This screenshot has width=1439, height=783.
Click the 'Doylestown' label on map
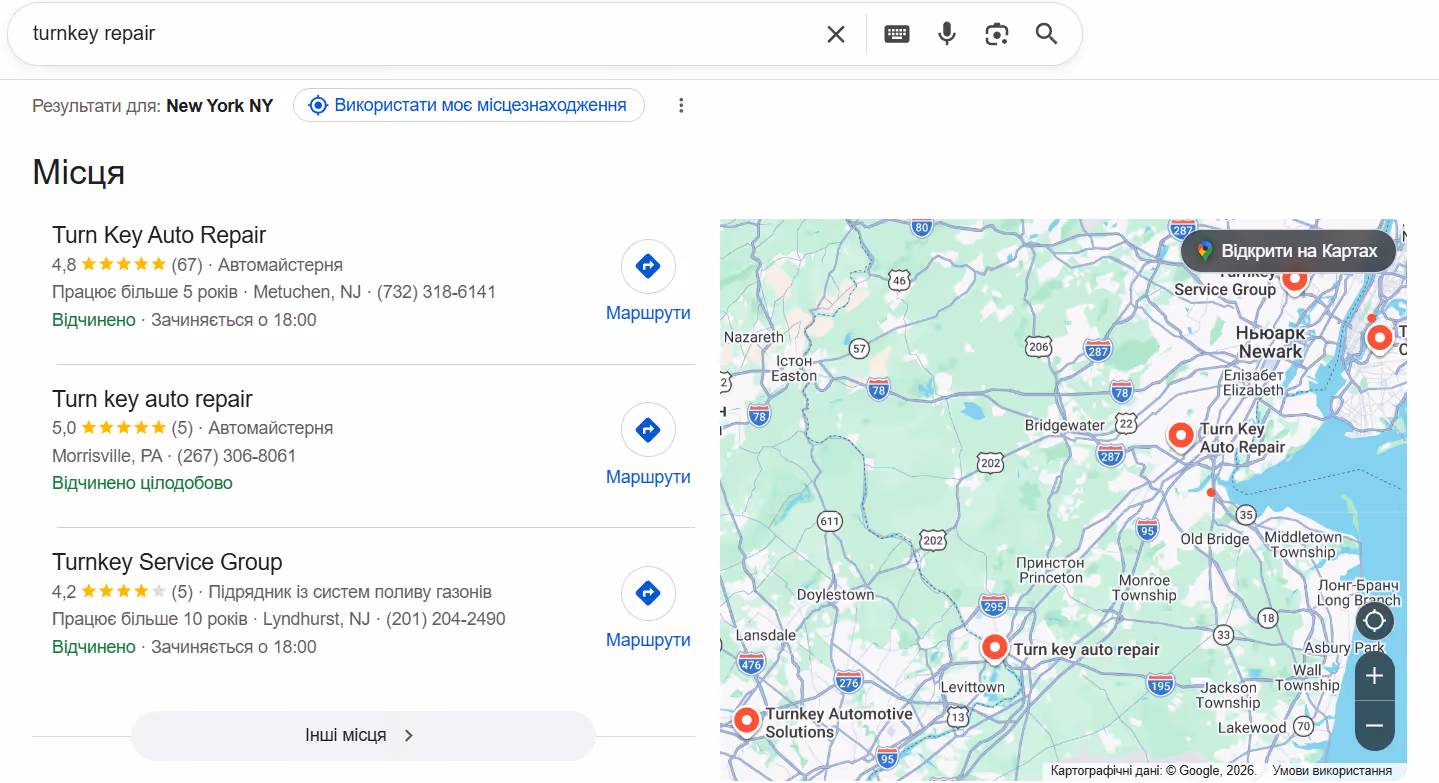tap(835, 594)
